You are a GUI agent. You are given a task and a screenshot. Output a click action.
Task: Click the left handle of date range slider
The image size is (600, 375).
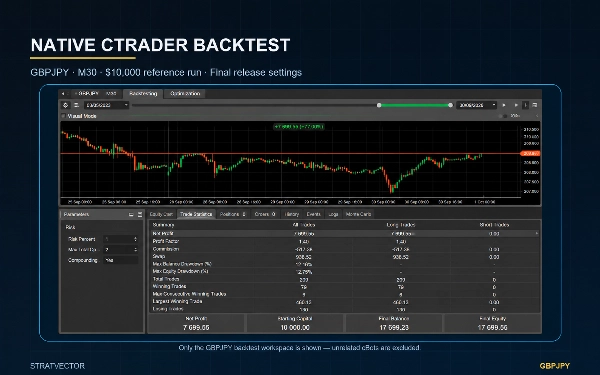coord(379,105)
